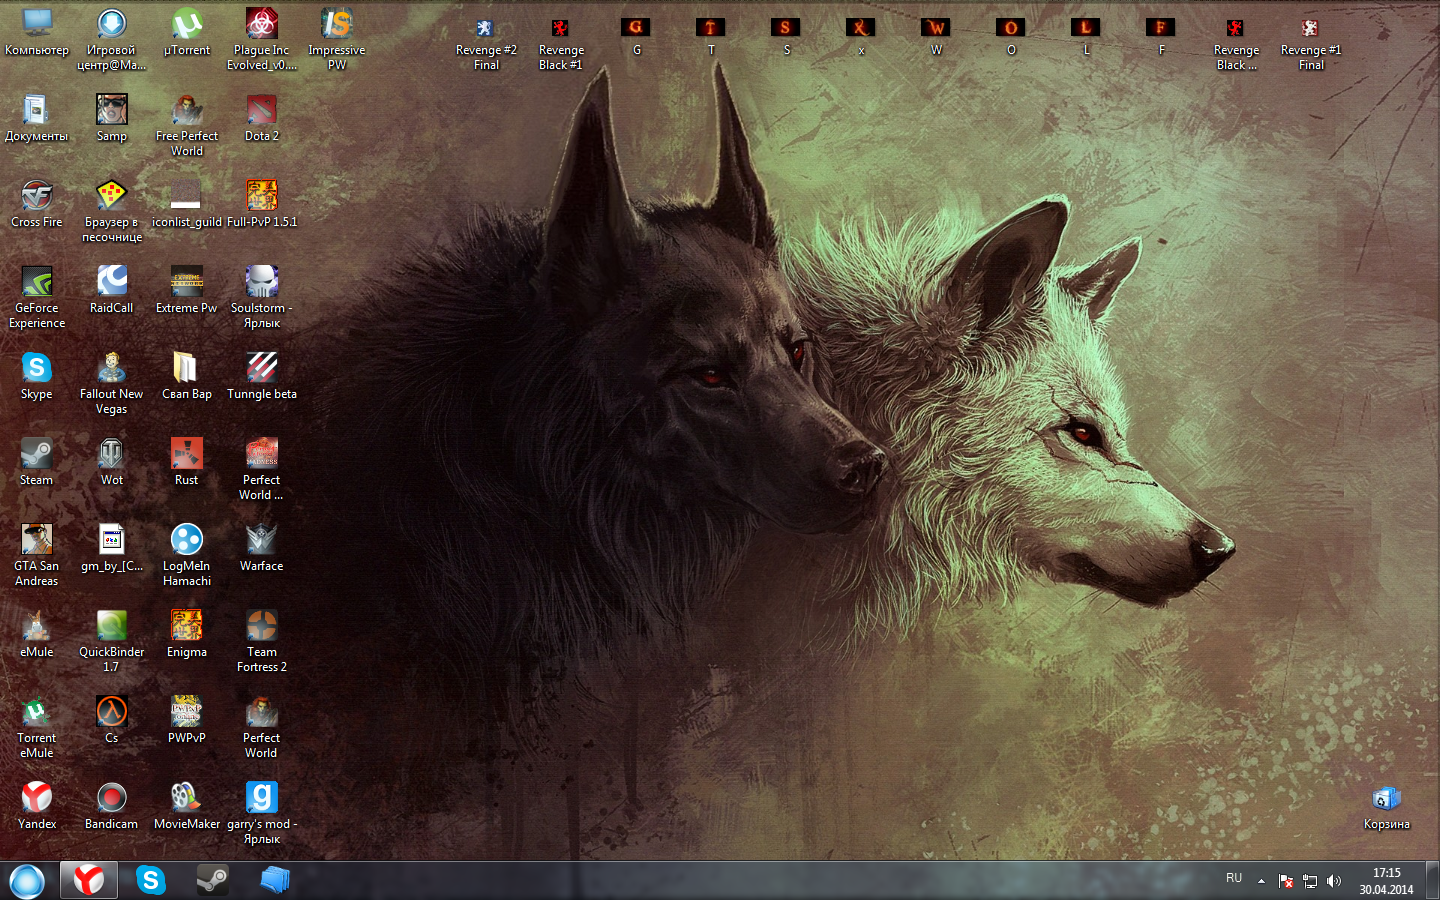Open the clock showing 17:15
1440x900 pixels.
(x=1386, y=881)
